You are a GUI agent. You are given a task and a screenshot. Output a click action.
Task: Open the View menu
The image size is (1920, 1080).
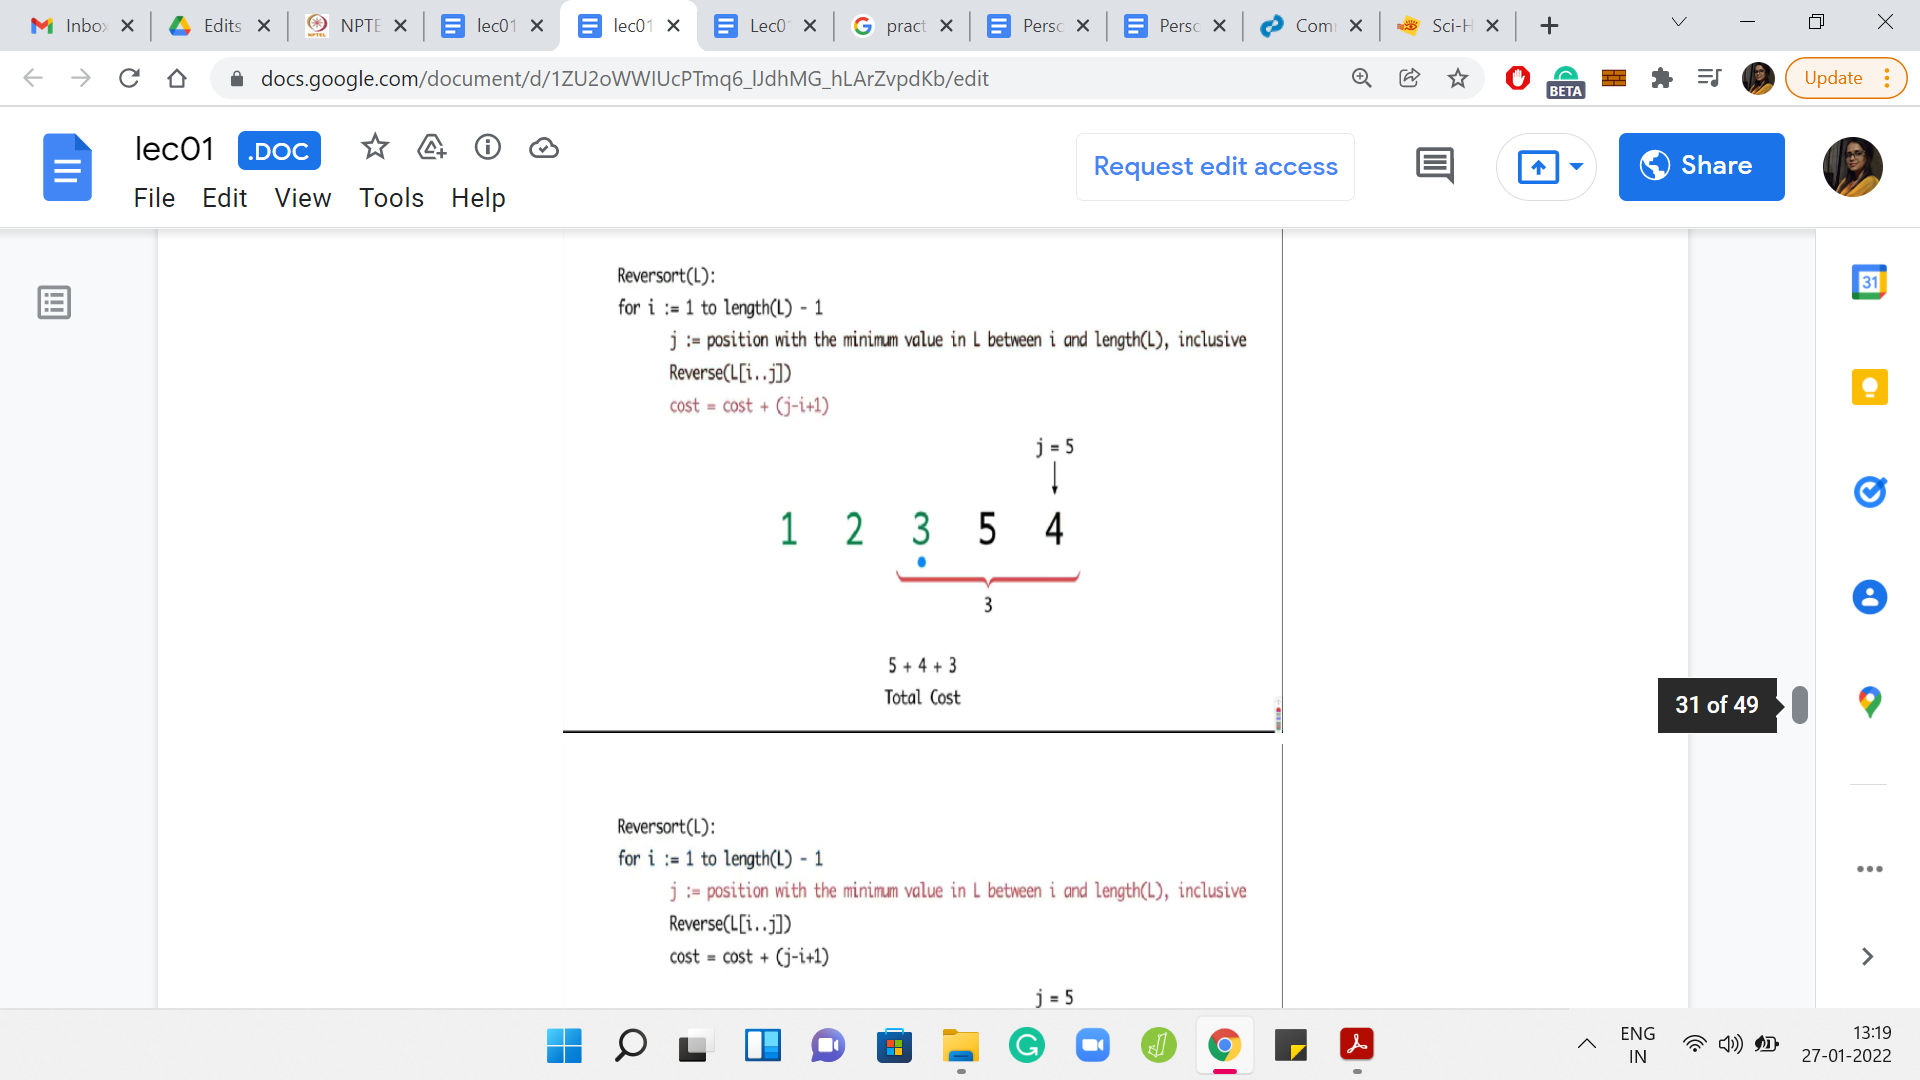pos(302,198)
